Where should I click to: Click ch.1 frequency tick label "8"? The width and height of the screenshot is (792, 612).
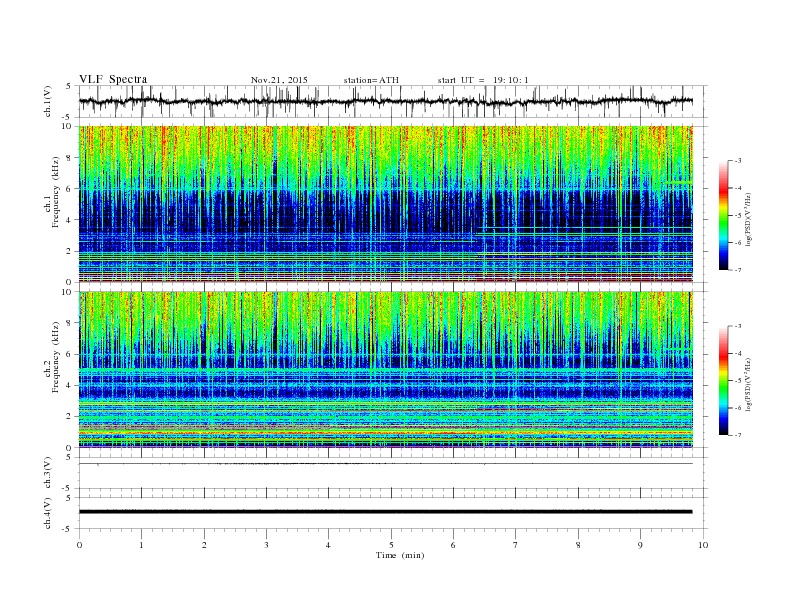click(70, 158)
